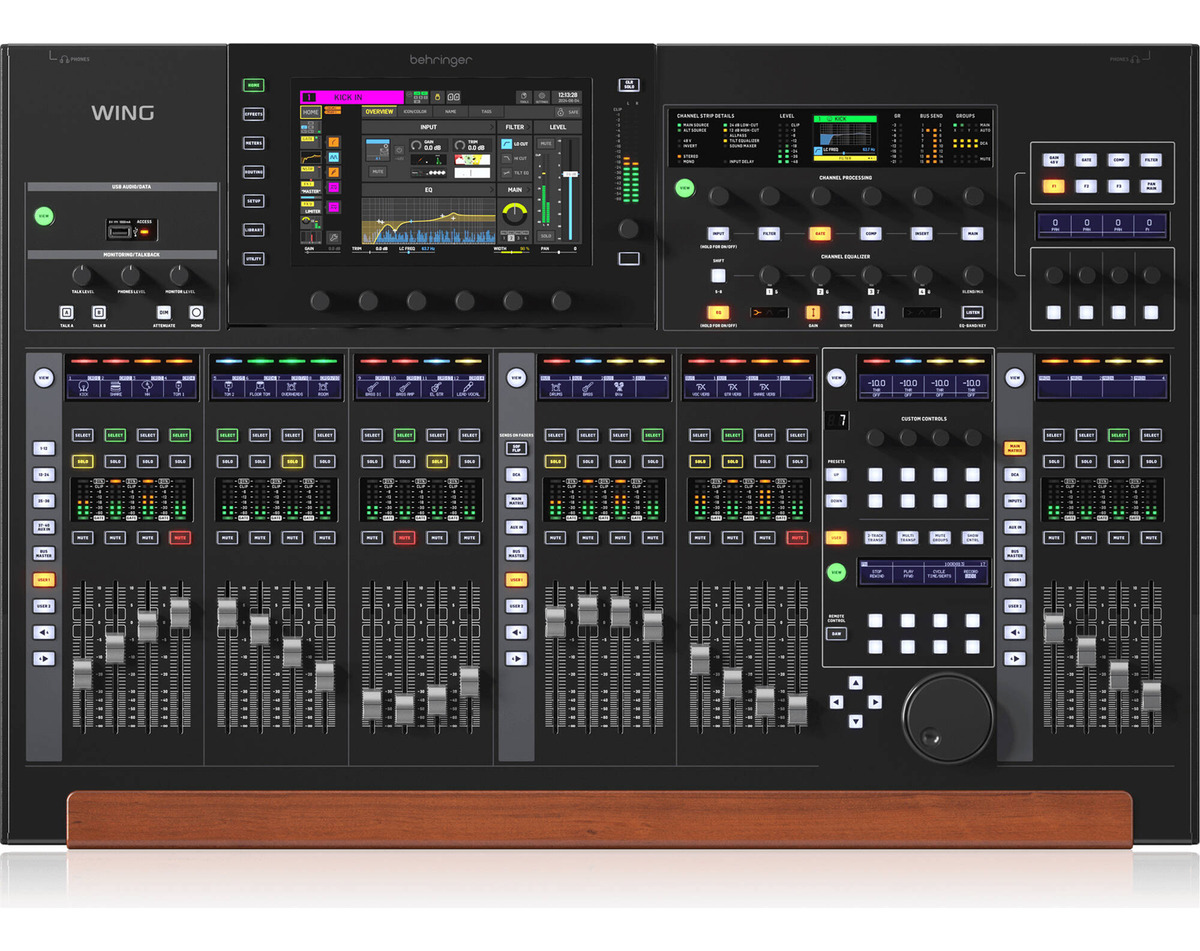This screenshot has height=951, width=1200.
Task: Open the Tags tab on touchscreen
Action: pos(486,112)
